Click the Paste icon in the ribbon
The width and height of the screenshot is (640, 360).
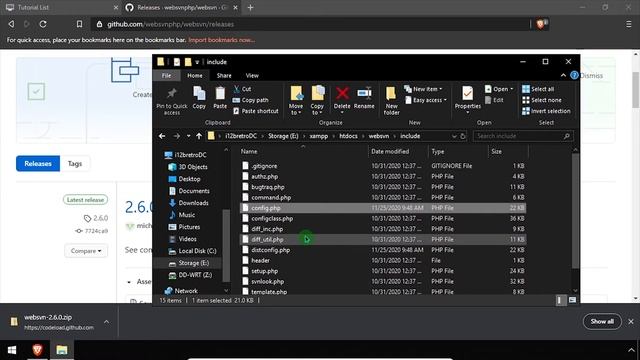tap(220, 93)
